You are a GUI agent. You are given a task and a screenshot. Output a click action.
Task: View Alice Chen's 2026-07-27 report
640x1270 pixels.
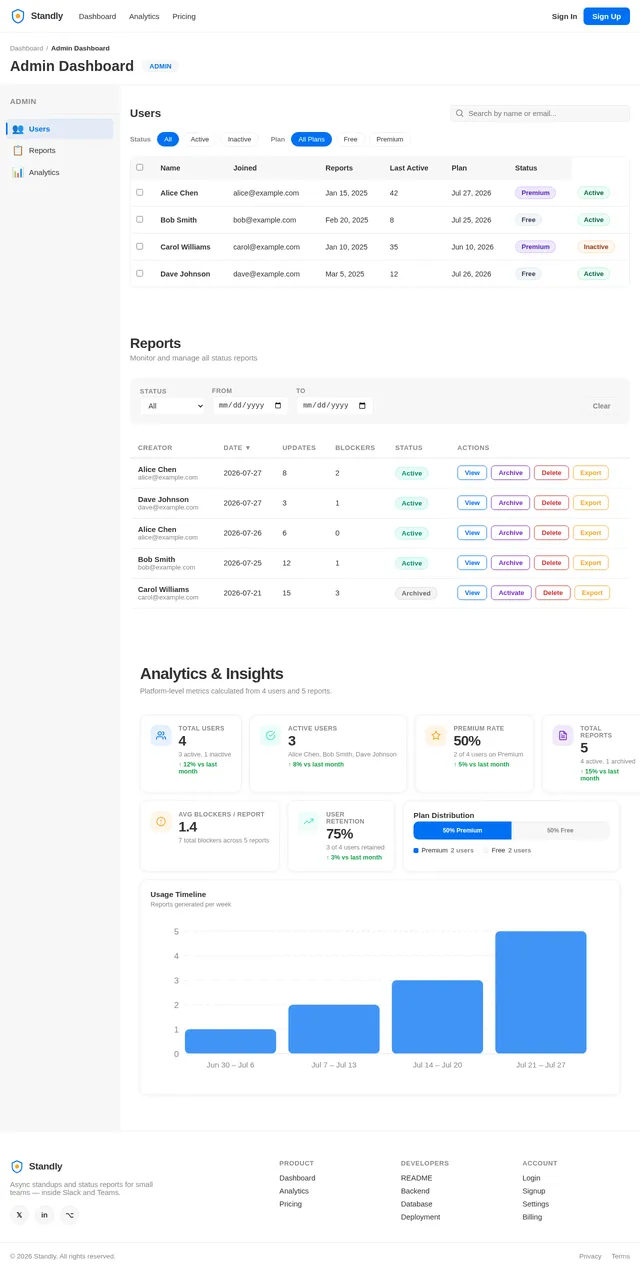pyautogui.click(x=472, y=473)
